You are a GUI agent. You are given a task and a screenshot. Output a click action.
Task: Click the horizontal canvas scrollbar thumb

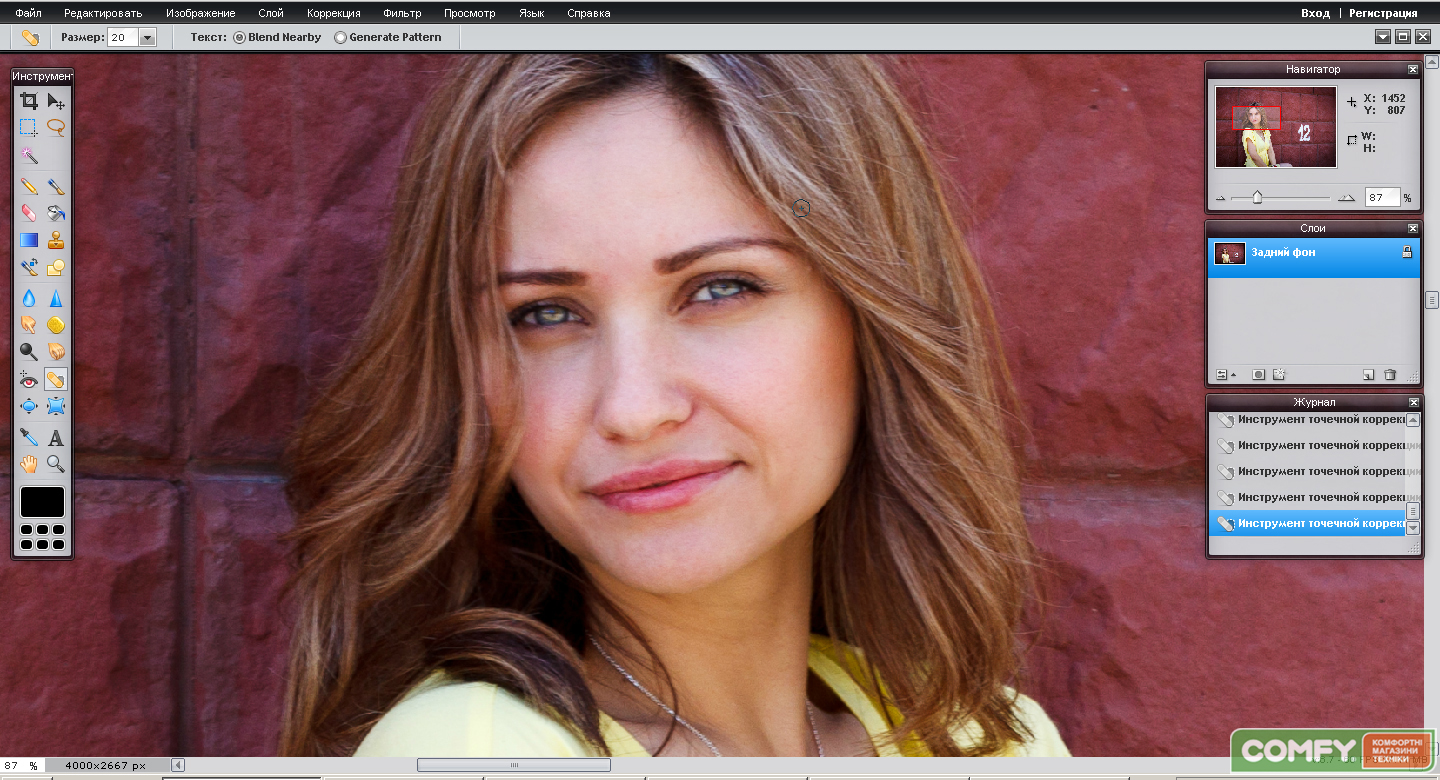[x=514, y=765]
